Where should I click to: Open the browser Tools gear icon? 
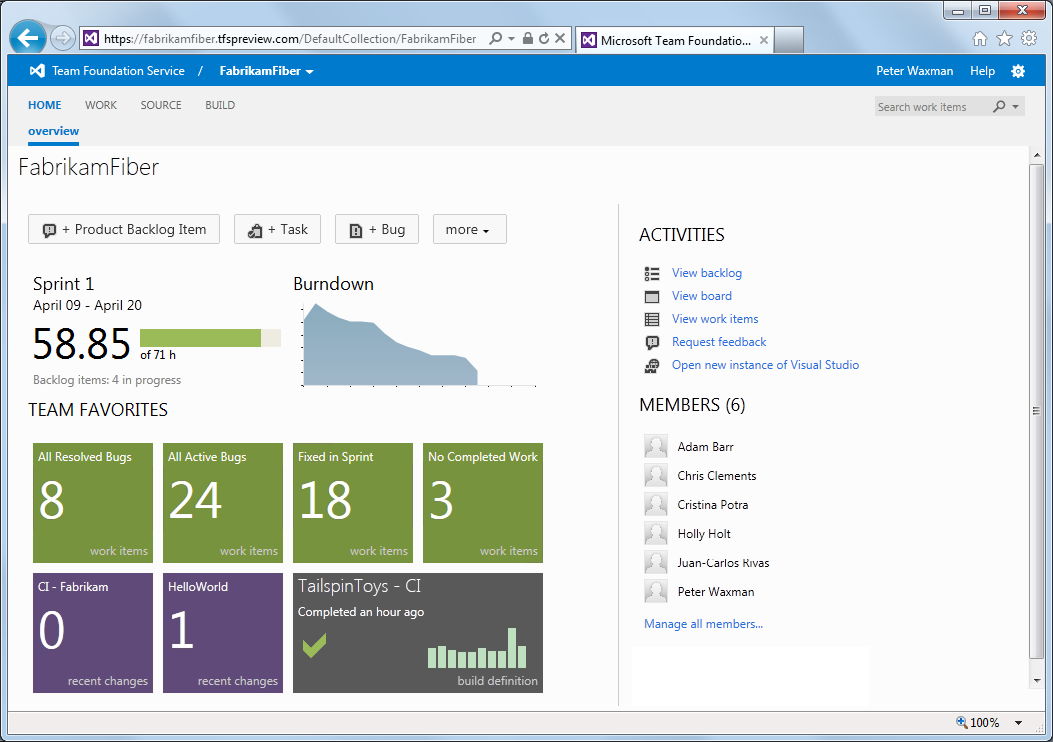tap(1029, 38)
